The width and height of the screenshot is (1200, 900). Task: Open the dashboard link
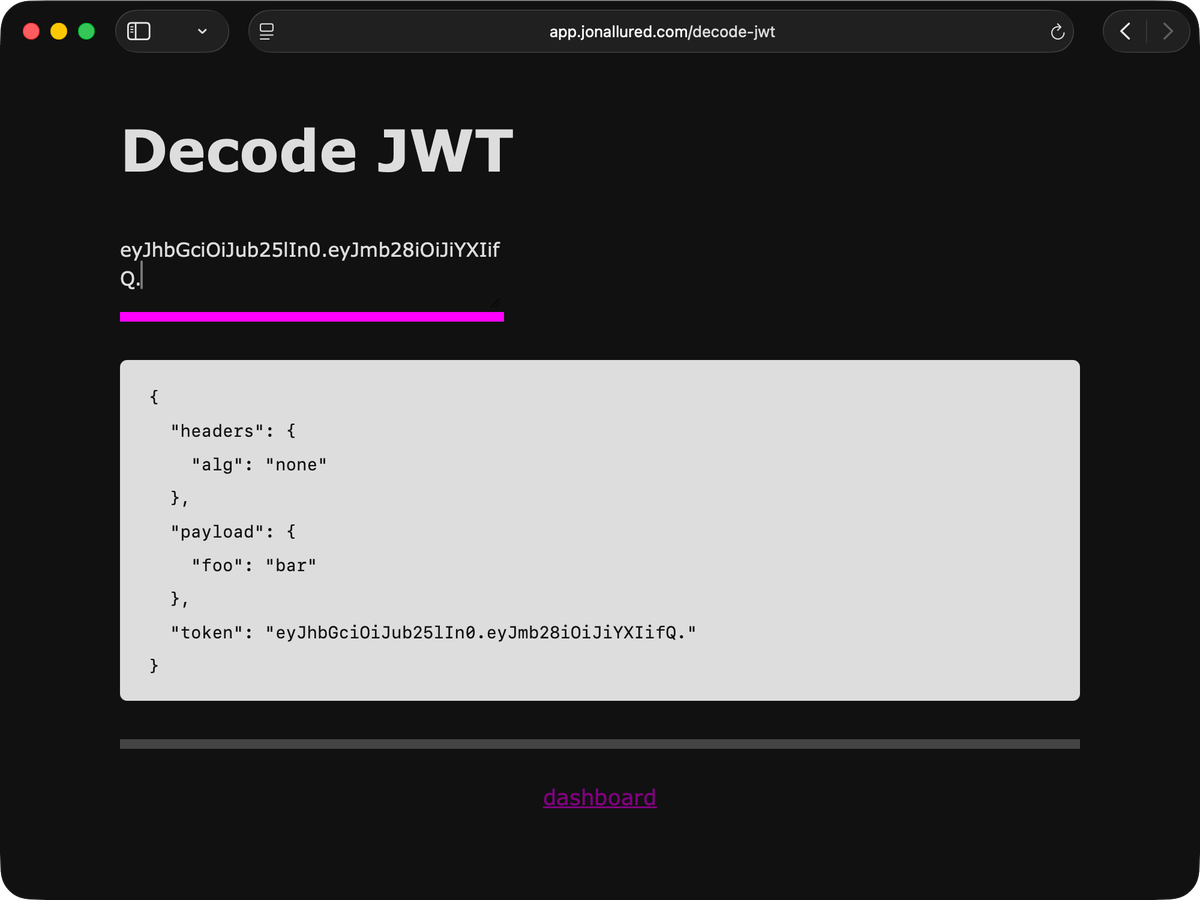click(599, 797)
